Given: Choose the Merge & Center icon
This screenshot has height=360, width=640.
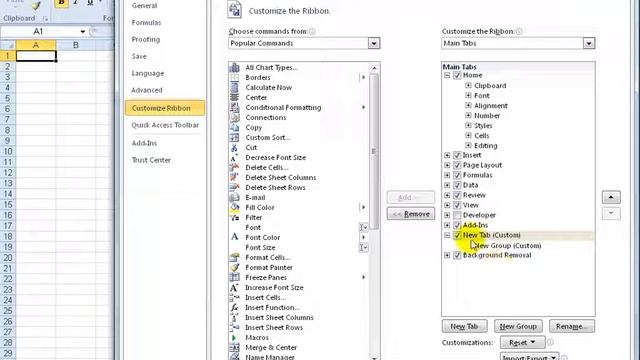Looking at the screenshot, I should click(x=235, y=347).
